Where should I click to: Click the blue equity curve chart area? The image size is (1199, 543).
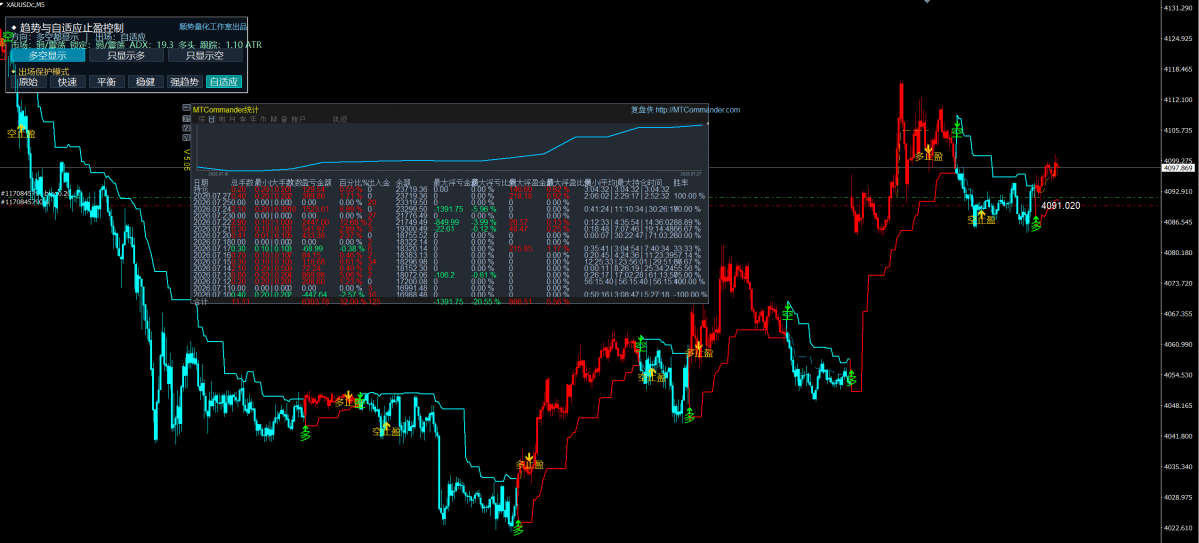click(x=451, y=148)
